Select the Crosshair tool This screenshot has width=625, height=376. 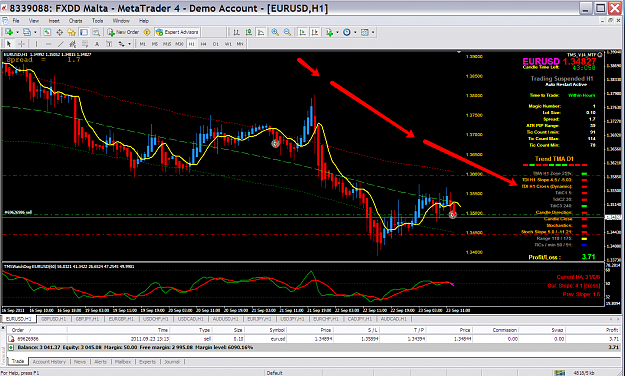[21, 44]
